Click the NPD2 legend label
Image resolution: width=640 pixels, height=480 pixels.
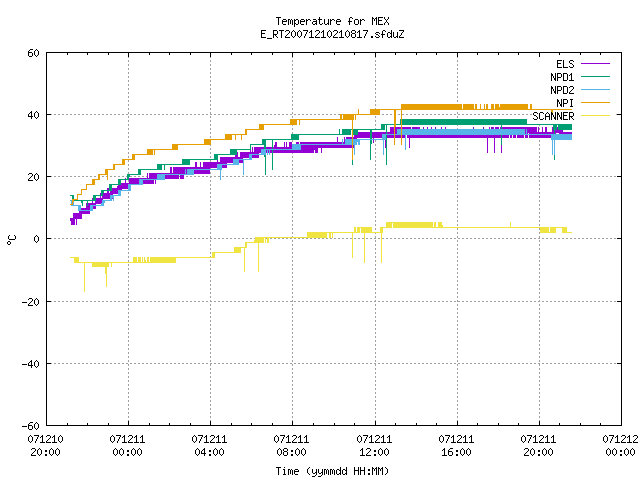click(x=562, y=90)
